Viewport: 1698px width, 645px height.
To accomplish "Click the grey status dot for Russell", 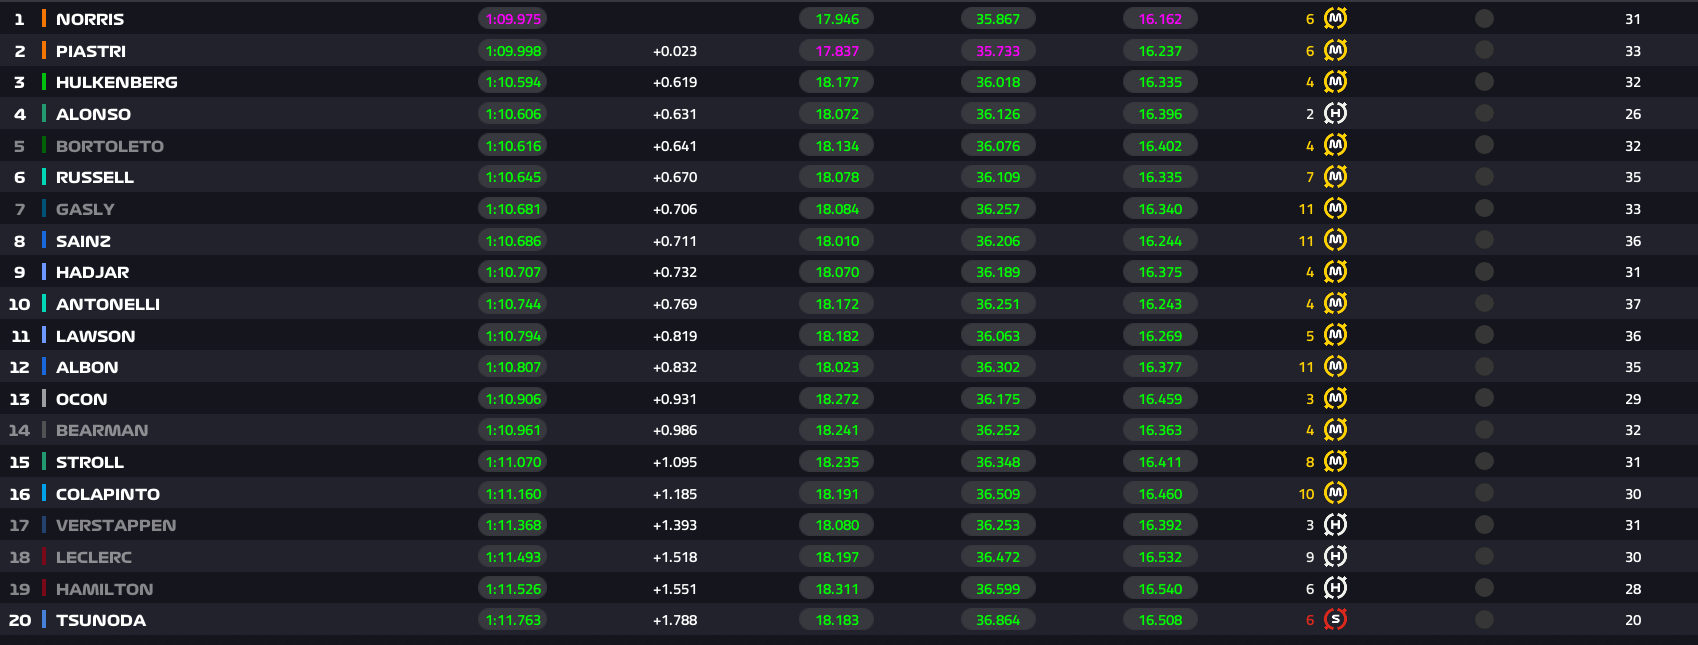I will (1484, 177).
